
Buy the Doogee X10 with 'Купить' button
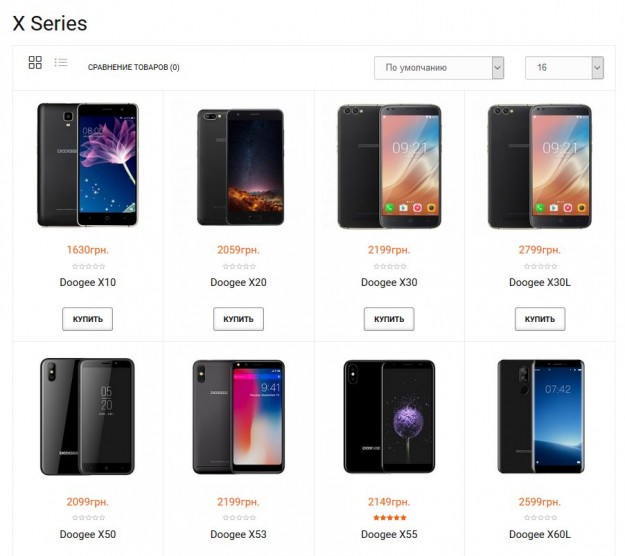(x=87, y=319)
